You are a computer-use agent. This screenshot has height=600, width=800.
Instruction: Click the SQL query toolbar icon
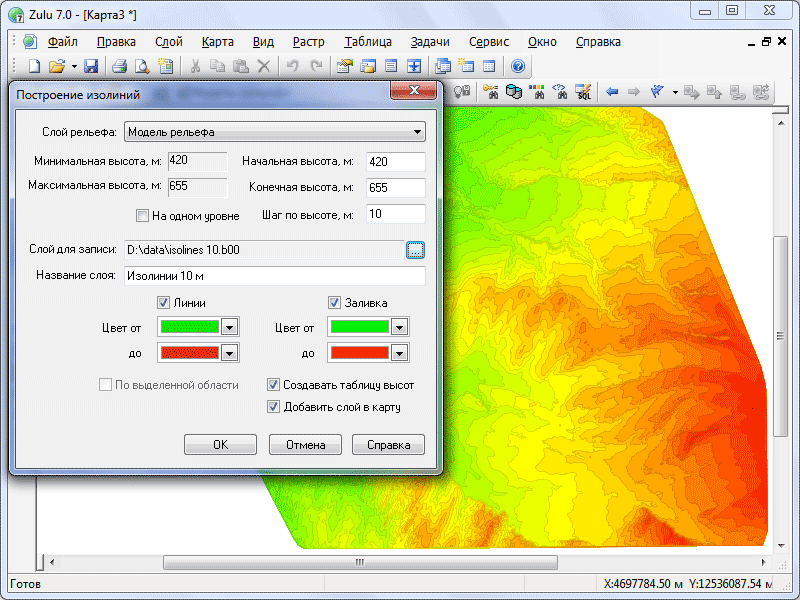pyautogui.click(x=583, y=92)
